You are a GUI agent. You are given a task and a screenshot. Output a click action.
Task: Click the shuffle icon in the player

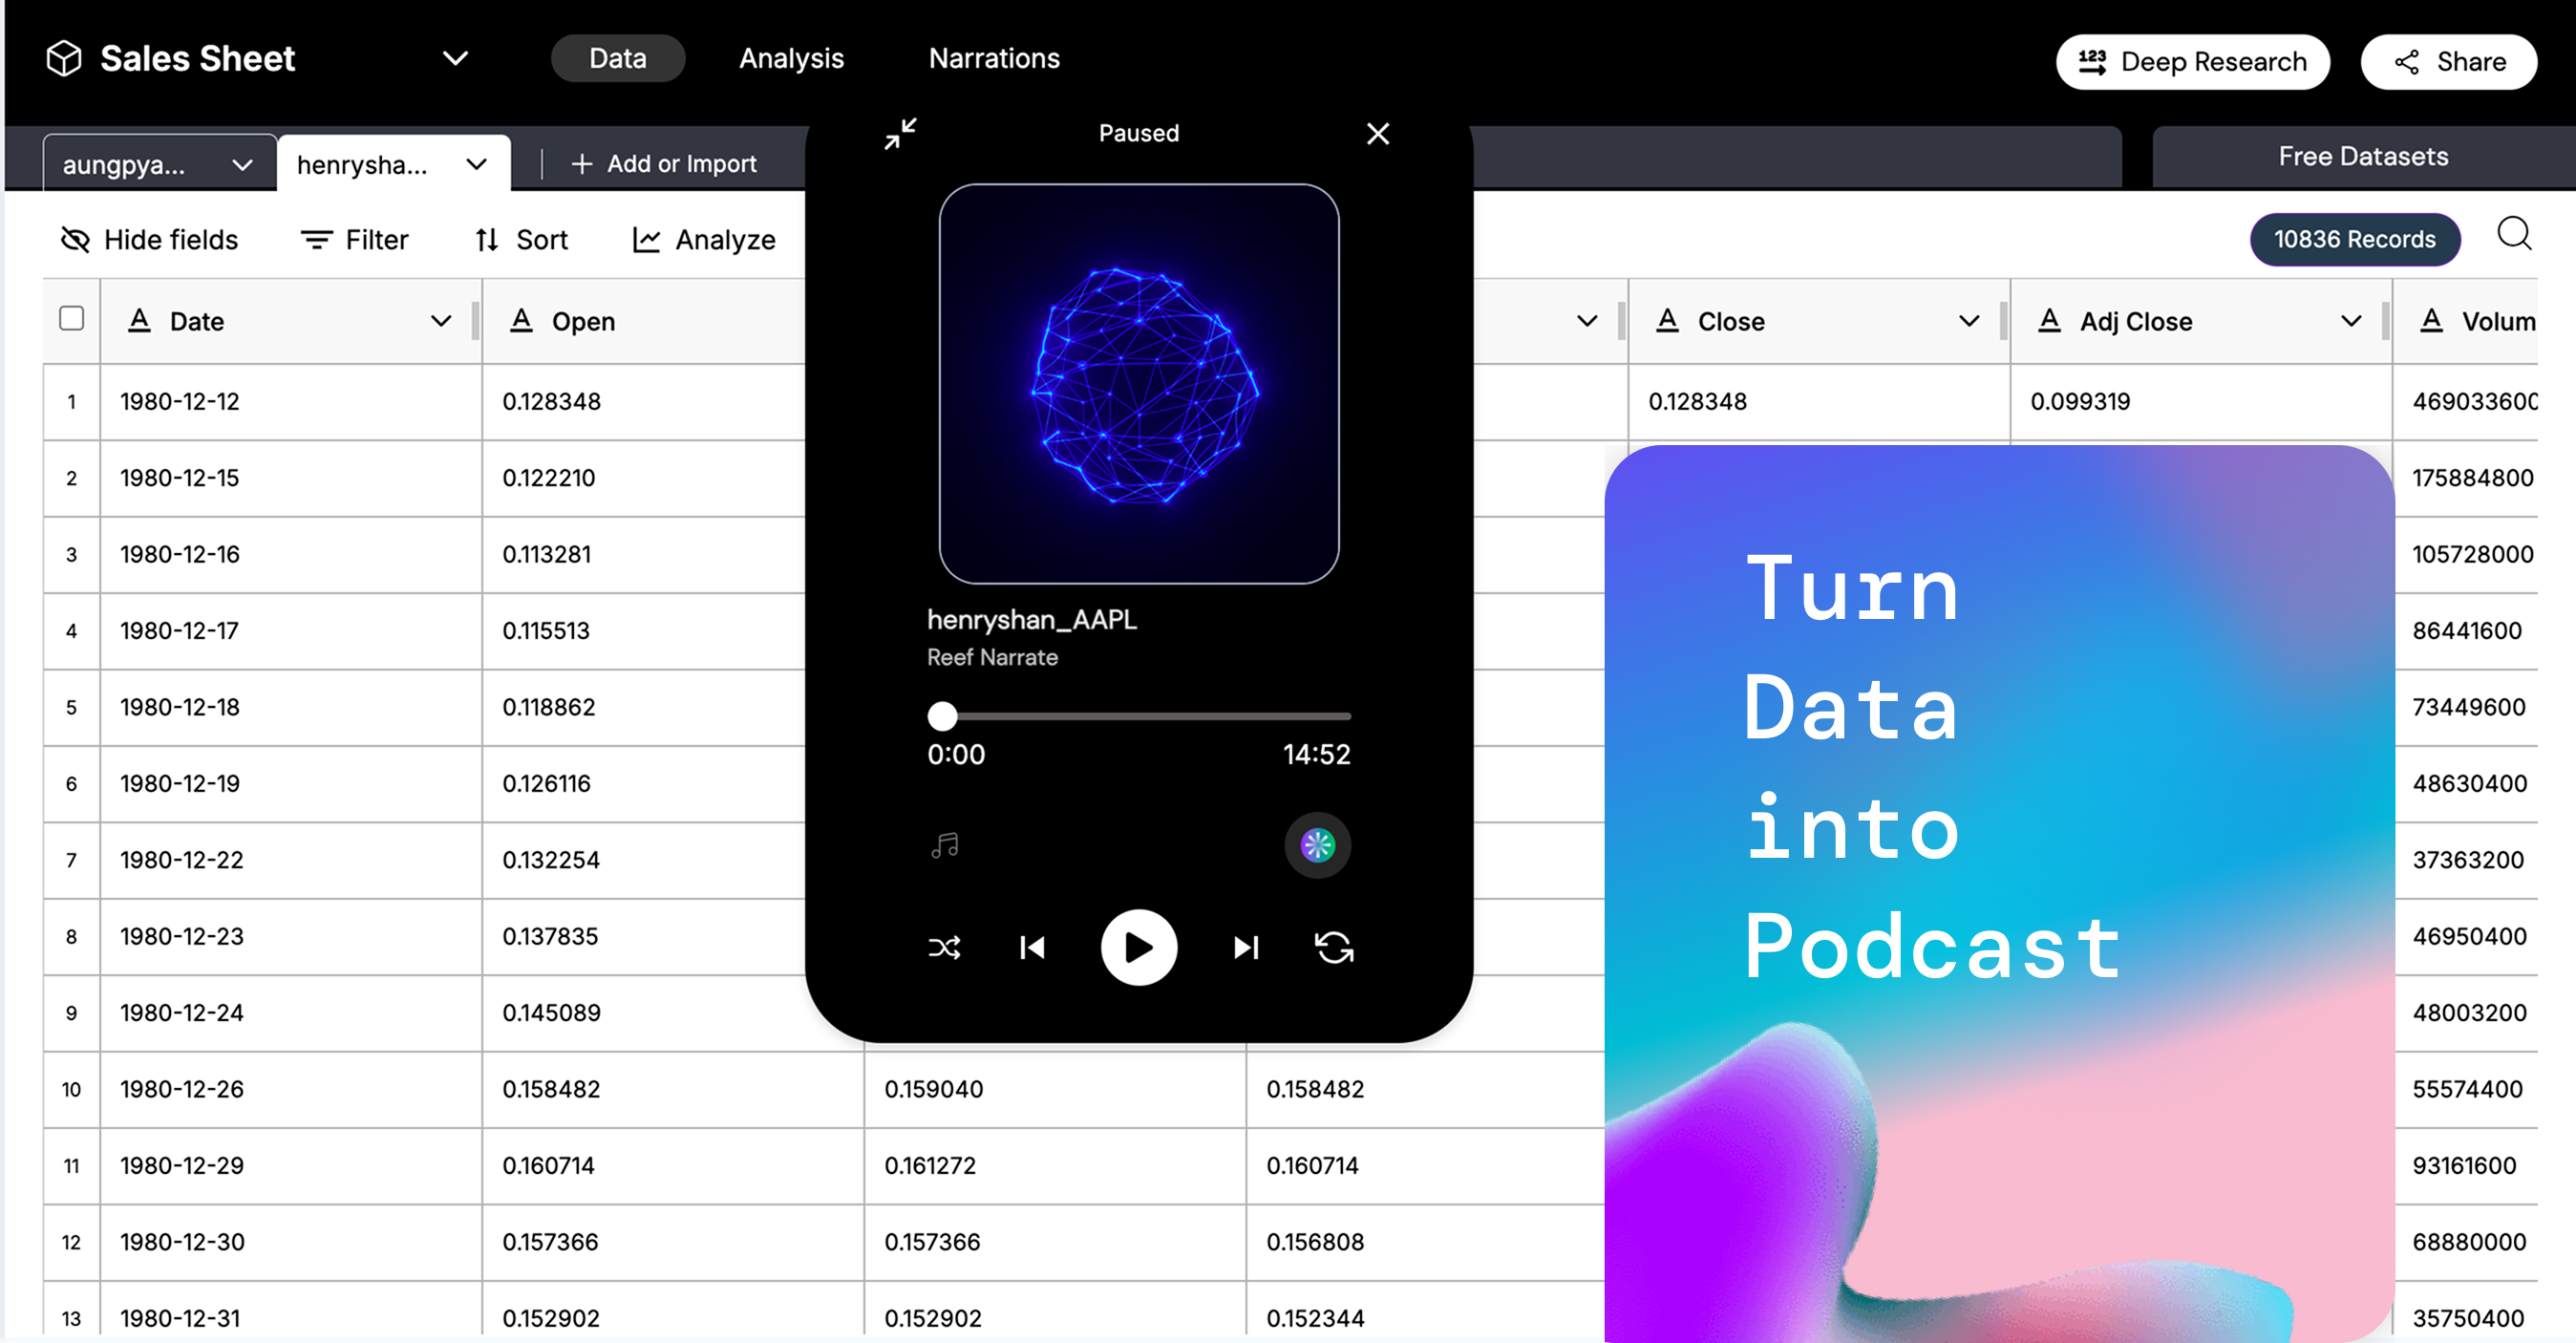(944, 947)
